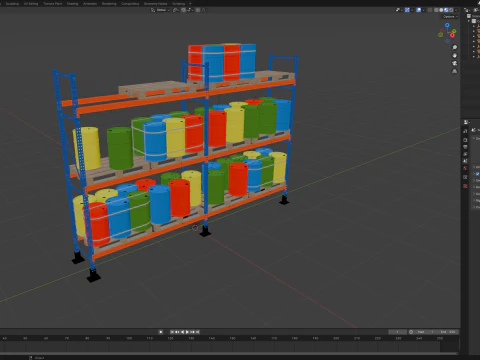Play animation in reverse
480x360 pixels.
pos(182,332)
